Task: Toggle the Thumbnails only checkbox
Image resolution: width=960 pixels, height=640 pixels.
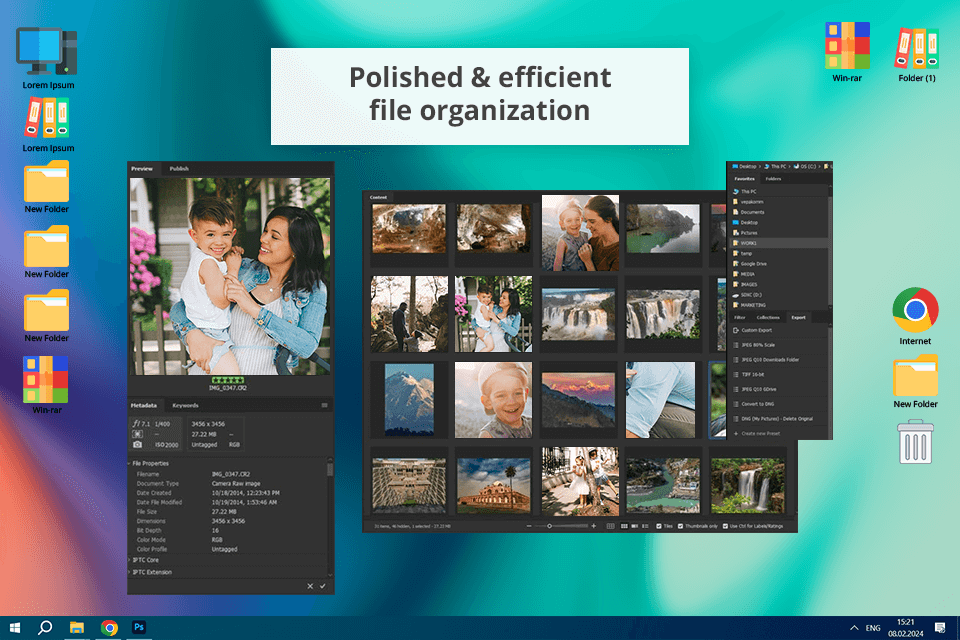Action: pos(682,525)
